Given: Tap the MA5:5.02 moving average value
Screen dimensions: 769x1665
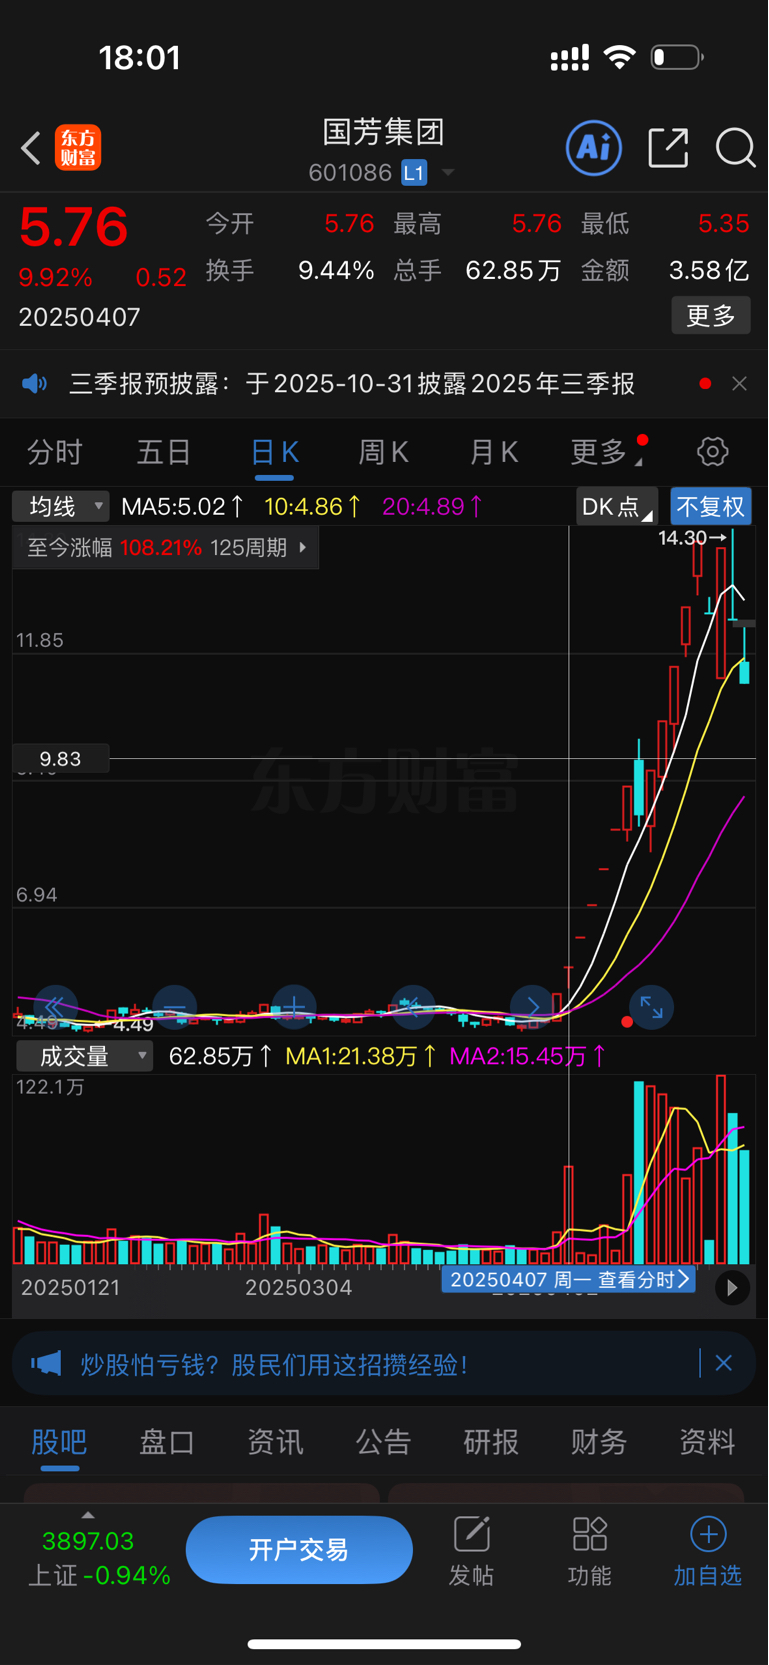Looking at the screenshot, I should coord(182,507).
